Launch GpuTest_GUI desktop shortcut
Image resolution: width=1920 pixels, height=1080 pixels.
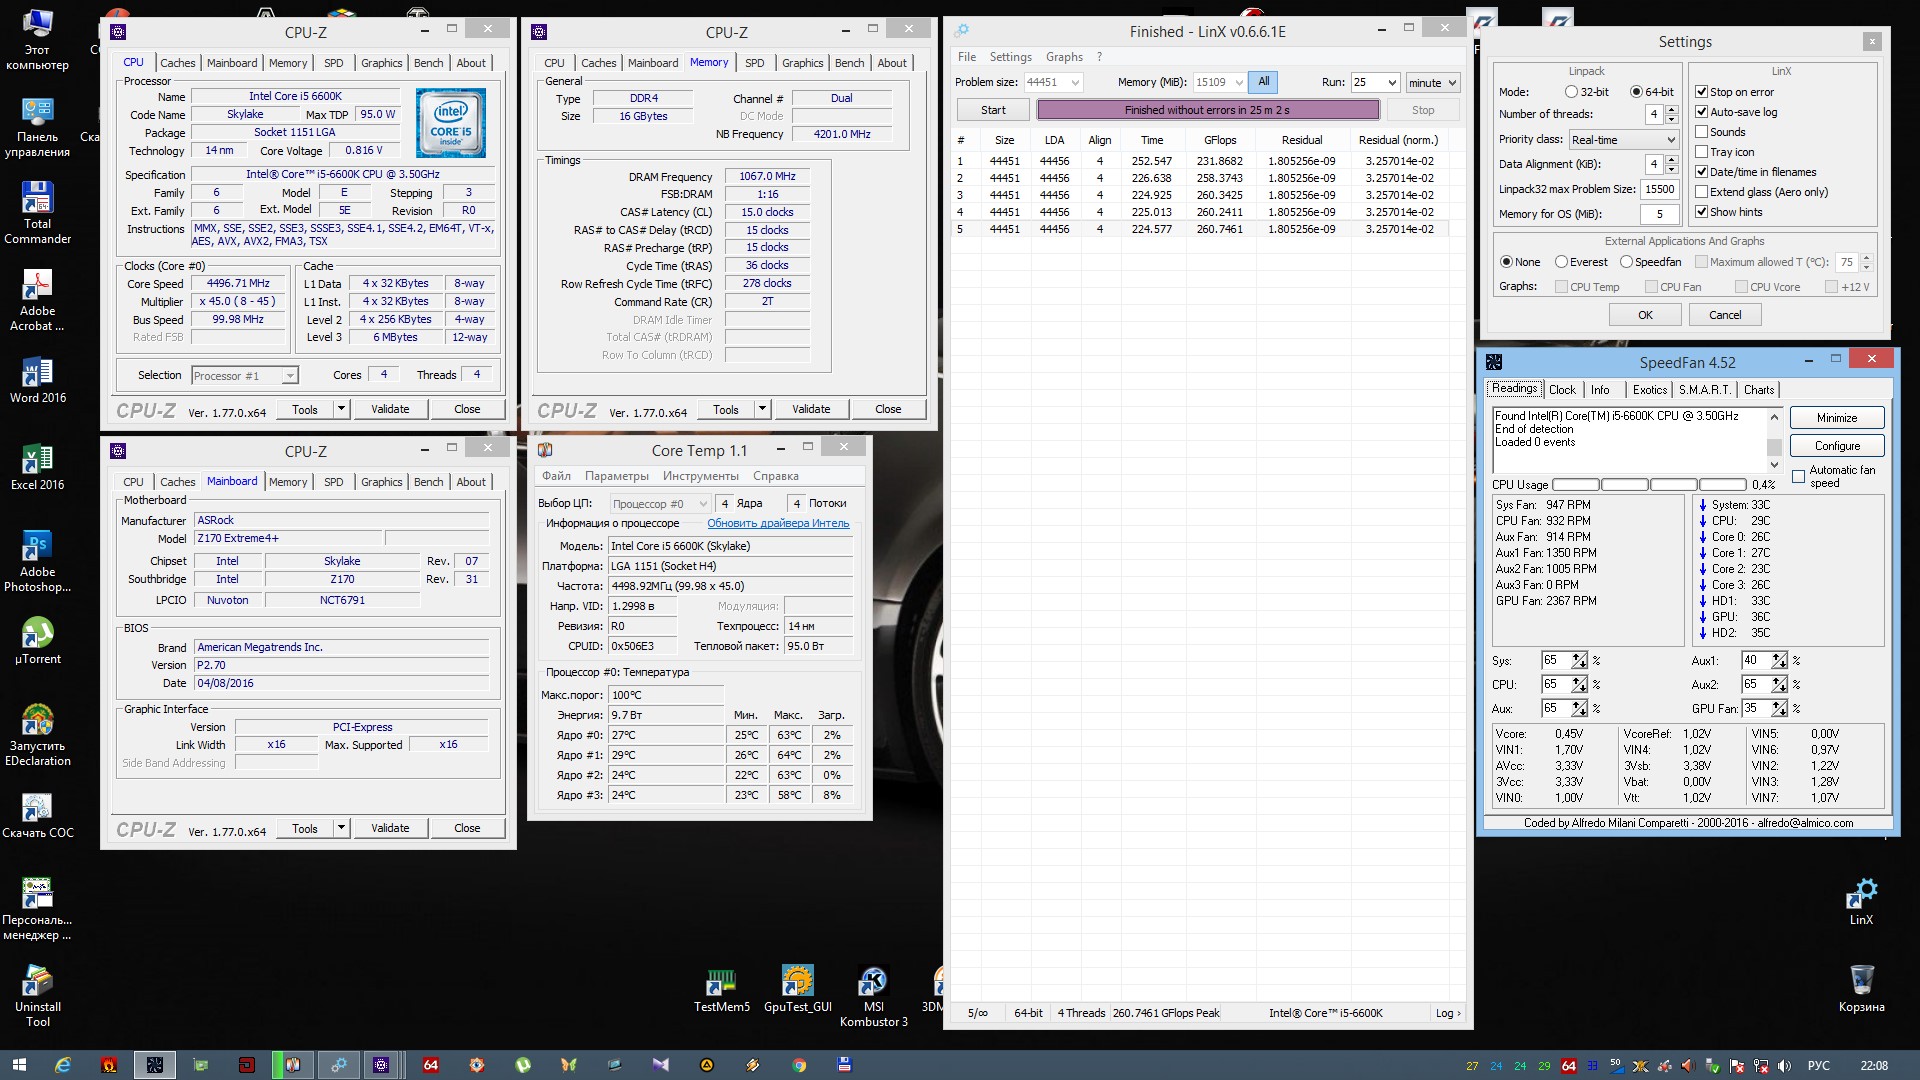click(x=797, y=981)
